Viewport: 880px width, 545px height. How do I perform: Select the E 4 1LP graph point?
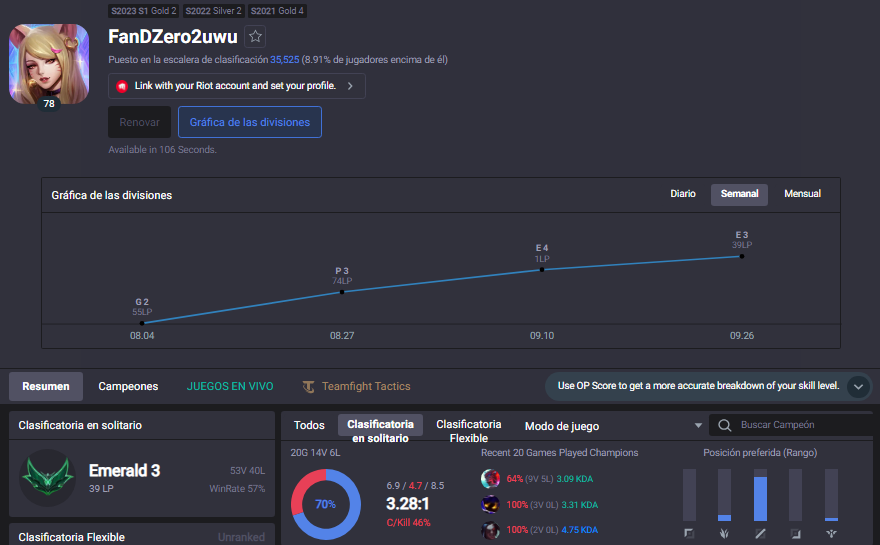[x=542, y=269]
